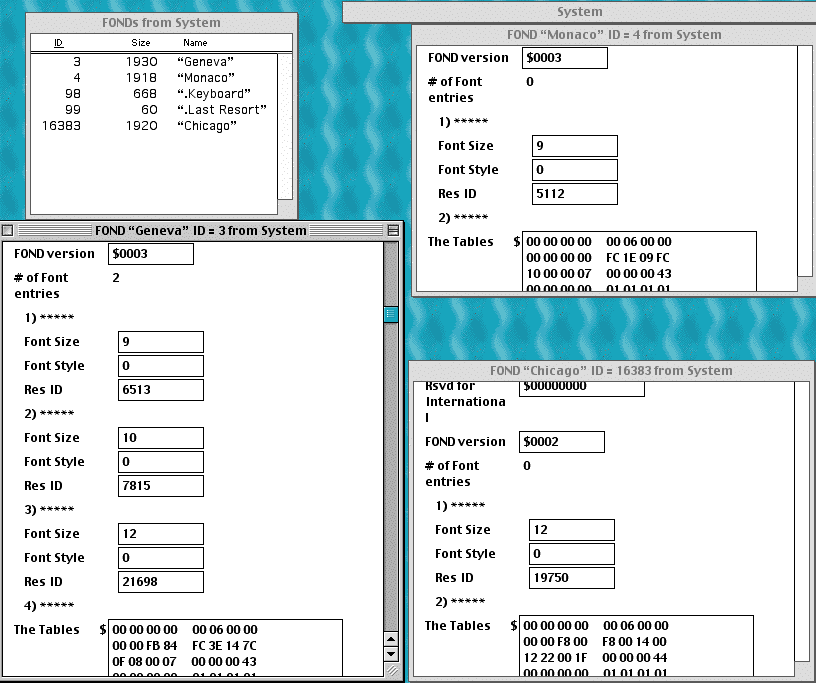Click the Font Style field in the Monaco window

[575, 170]
